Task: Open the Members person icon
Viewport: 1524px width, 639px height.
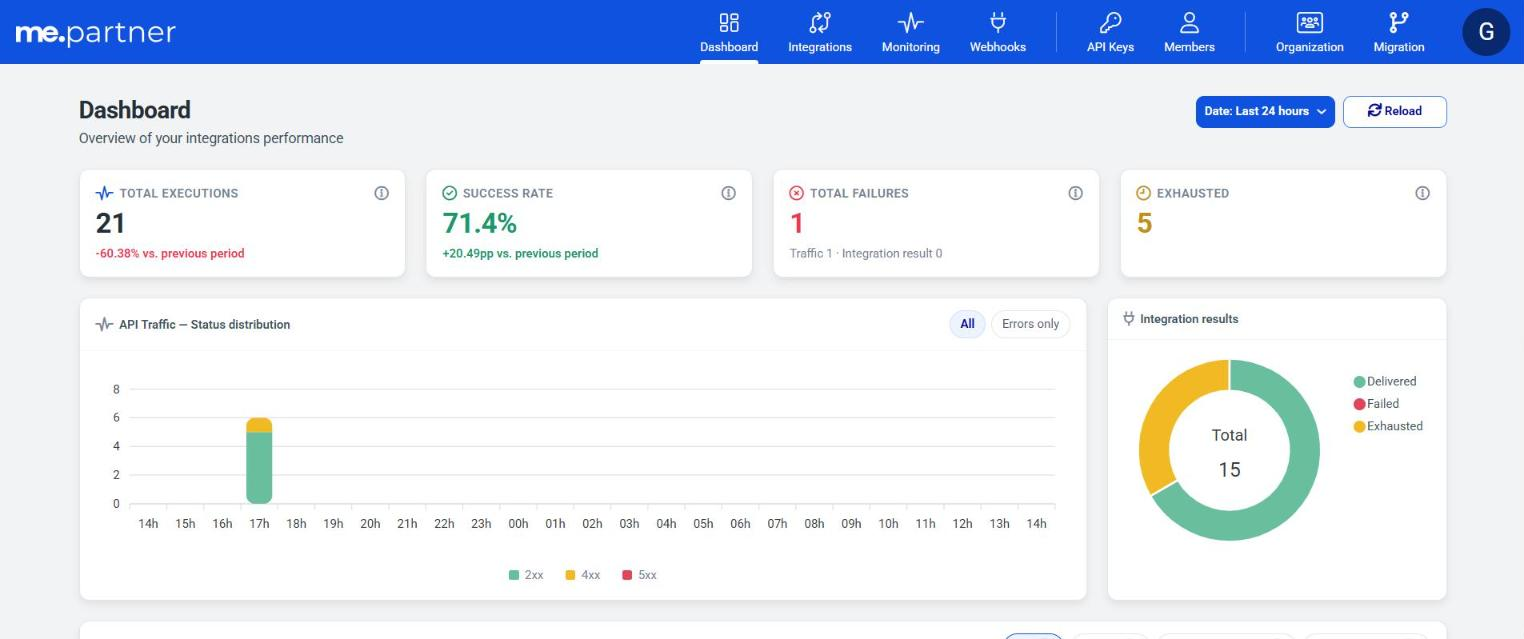Action: click(1189, 22)
